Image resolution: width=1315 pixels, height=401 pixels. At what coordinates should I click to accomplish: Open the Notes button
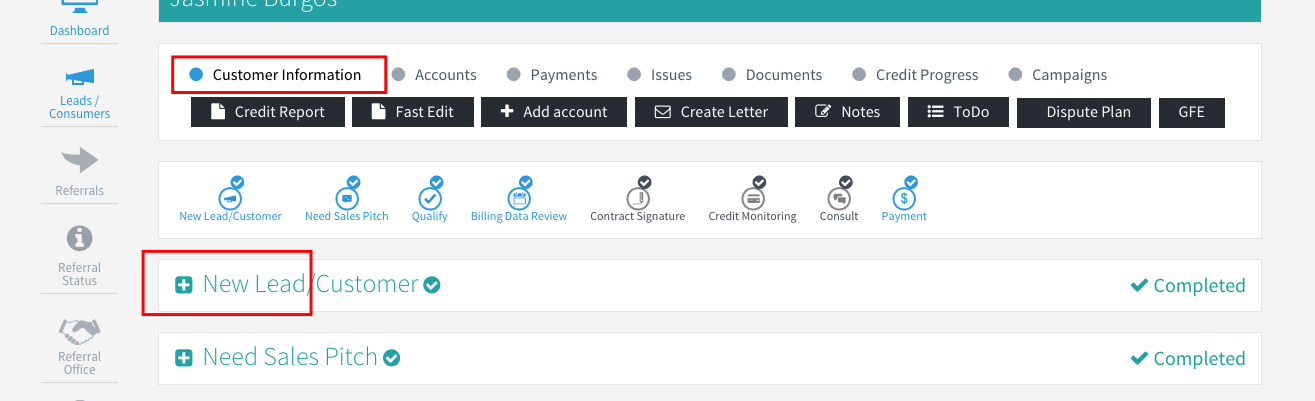tap(848, 112)
